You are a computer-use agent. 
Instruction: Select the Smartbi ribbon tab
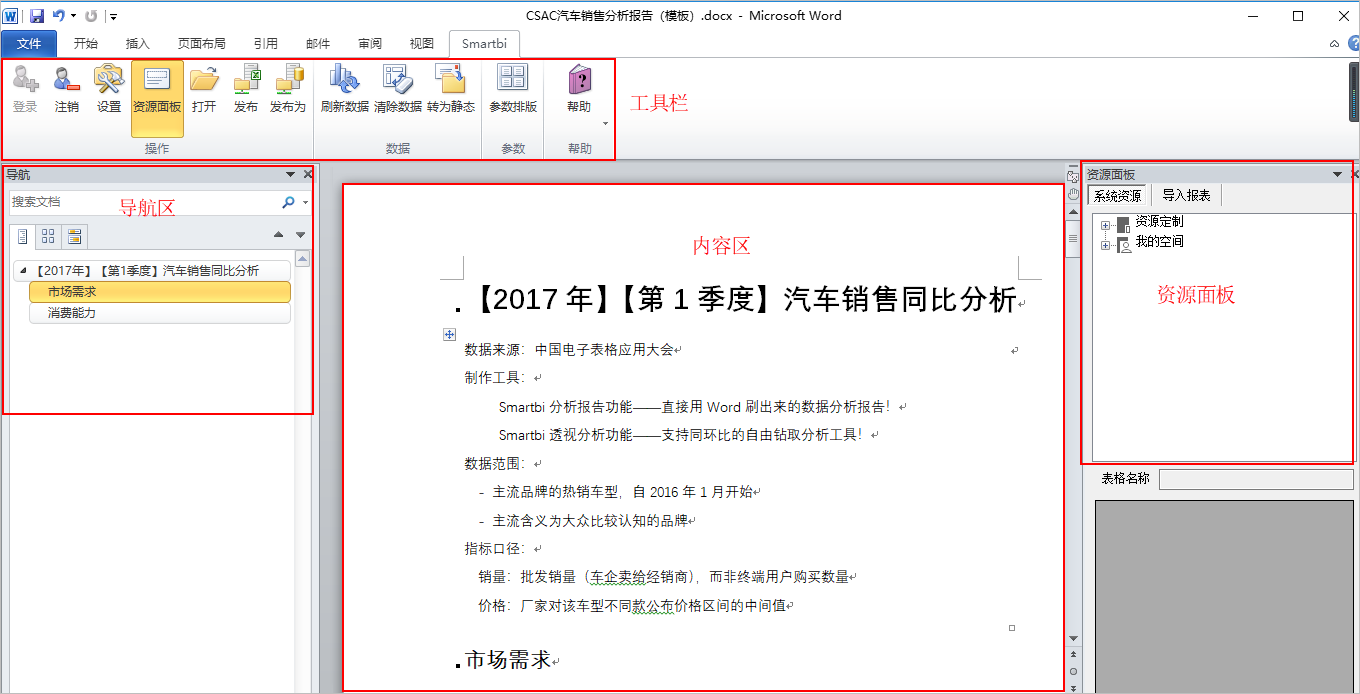point(485,44)
